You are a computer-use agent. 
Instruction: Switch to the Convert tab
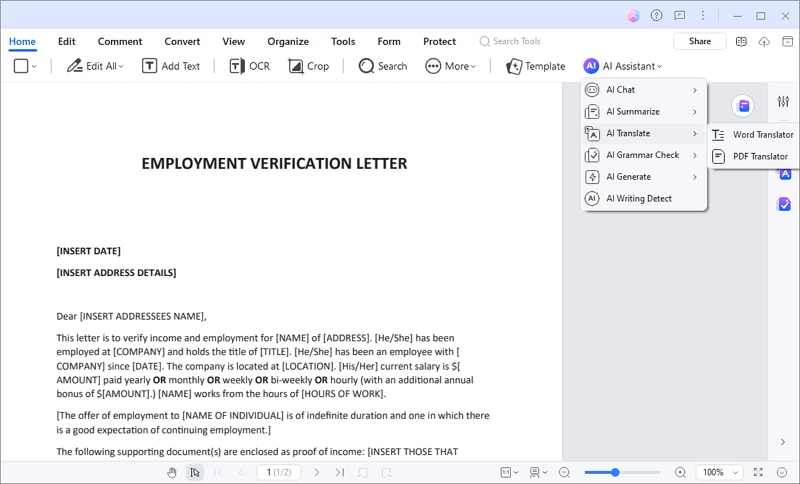[182, 41]
